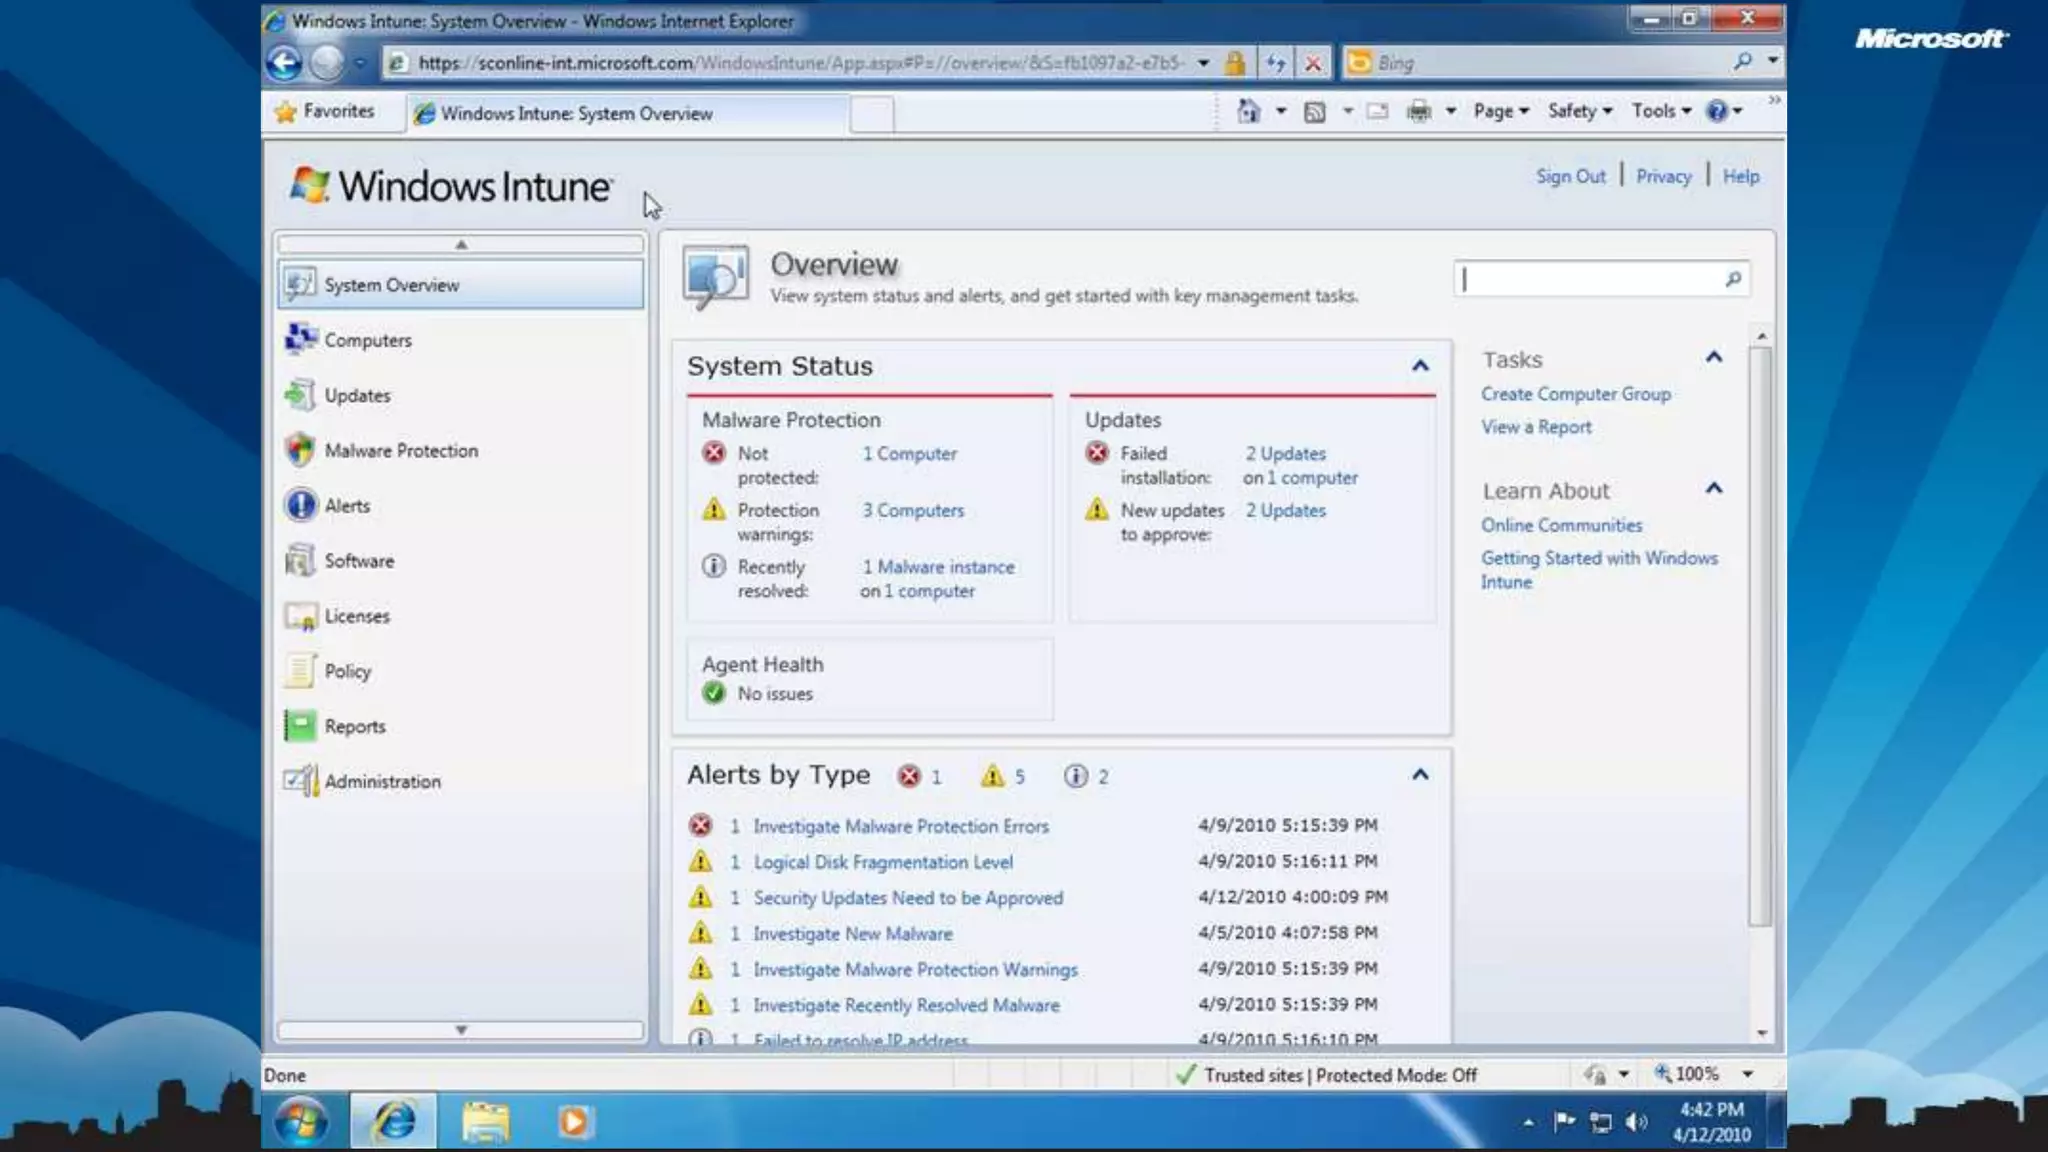
Task: Click the Windows Start button
Action: pyautogui.click(x=301, y=1121)
